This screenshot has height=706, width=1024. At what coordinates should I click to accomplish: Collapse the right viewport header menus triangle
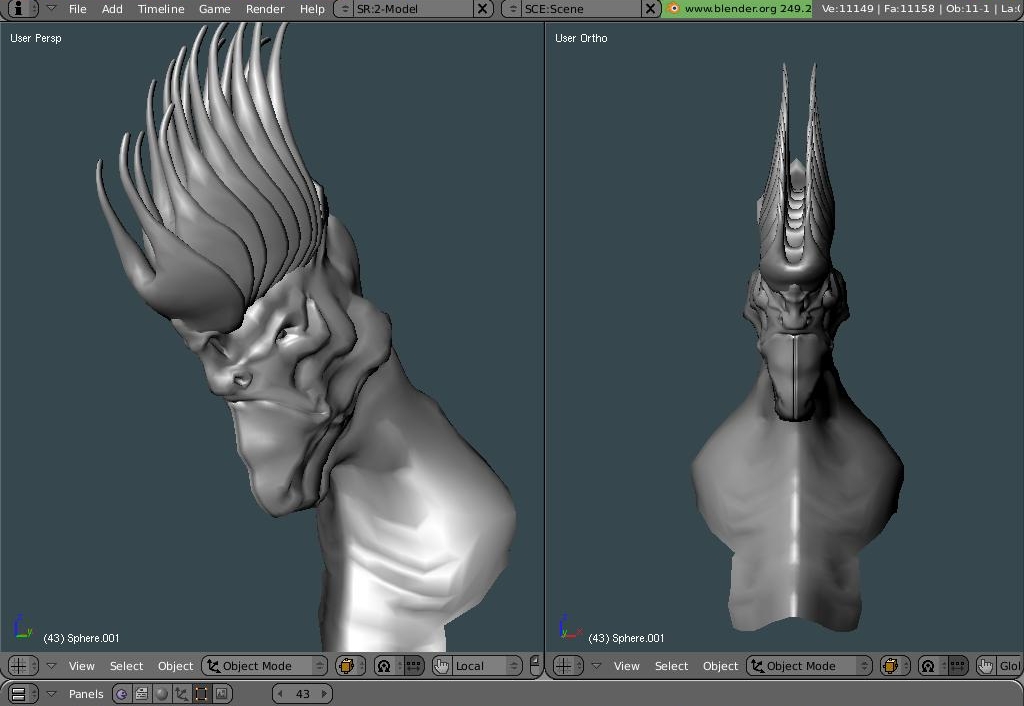tap(596, 666)
